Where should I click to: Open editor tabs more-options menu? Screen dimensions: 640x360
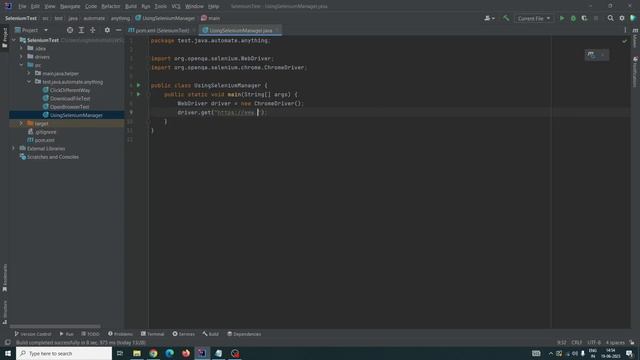coord(625,30)
